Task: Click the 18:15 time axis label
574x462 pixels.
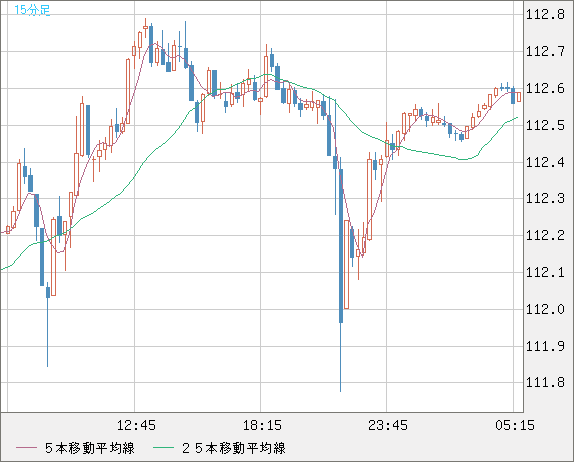Action: point(262,425)
